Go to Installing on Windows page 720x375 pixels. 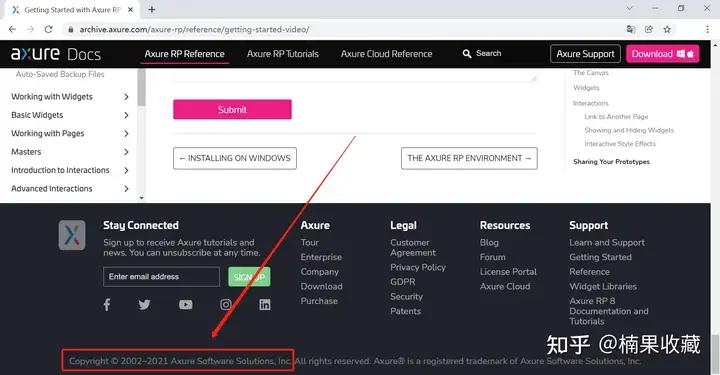click(x=235, y=158)
